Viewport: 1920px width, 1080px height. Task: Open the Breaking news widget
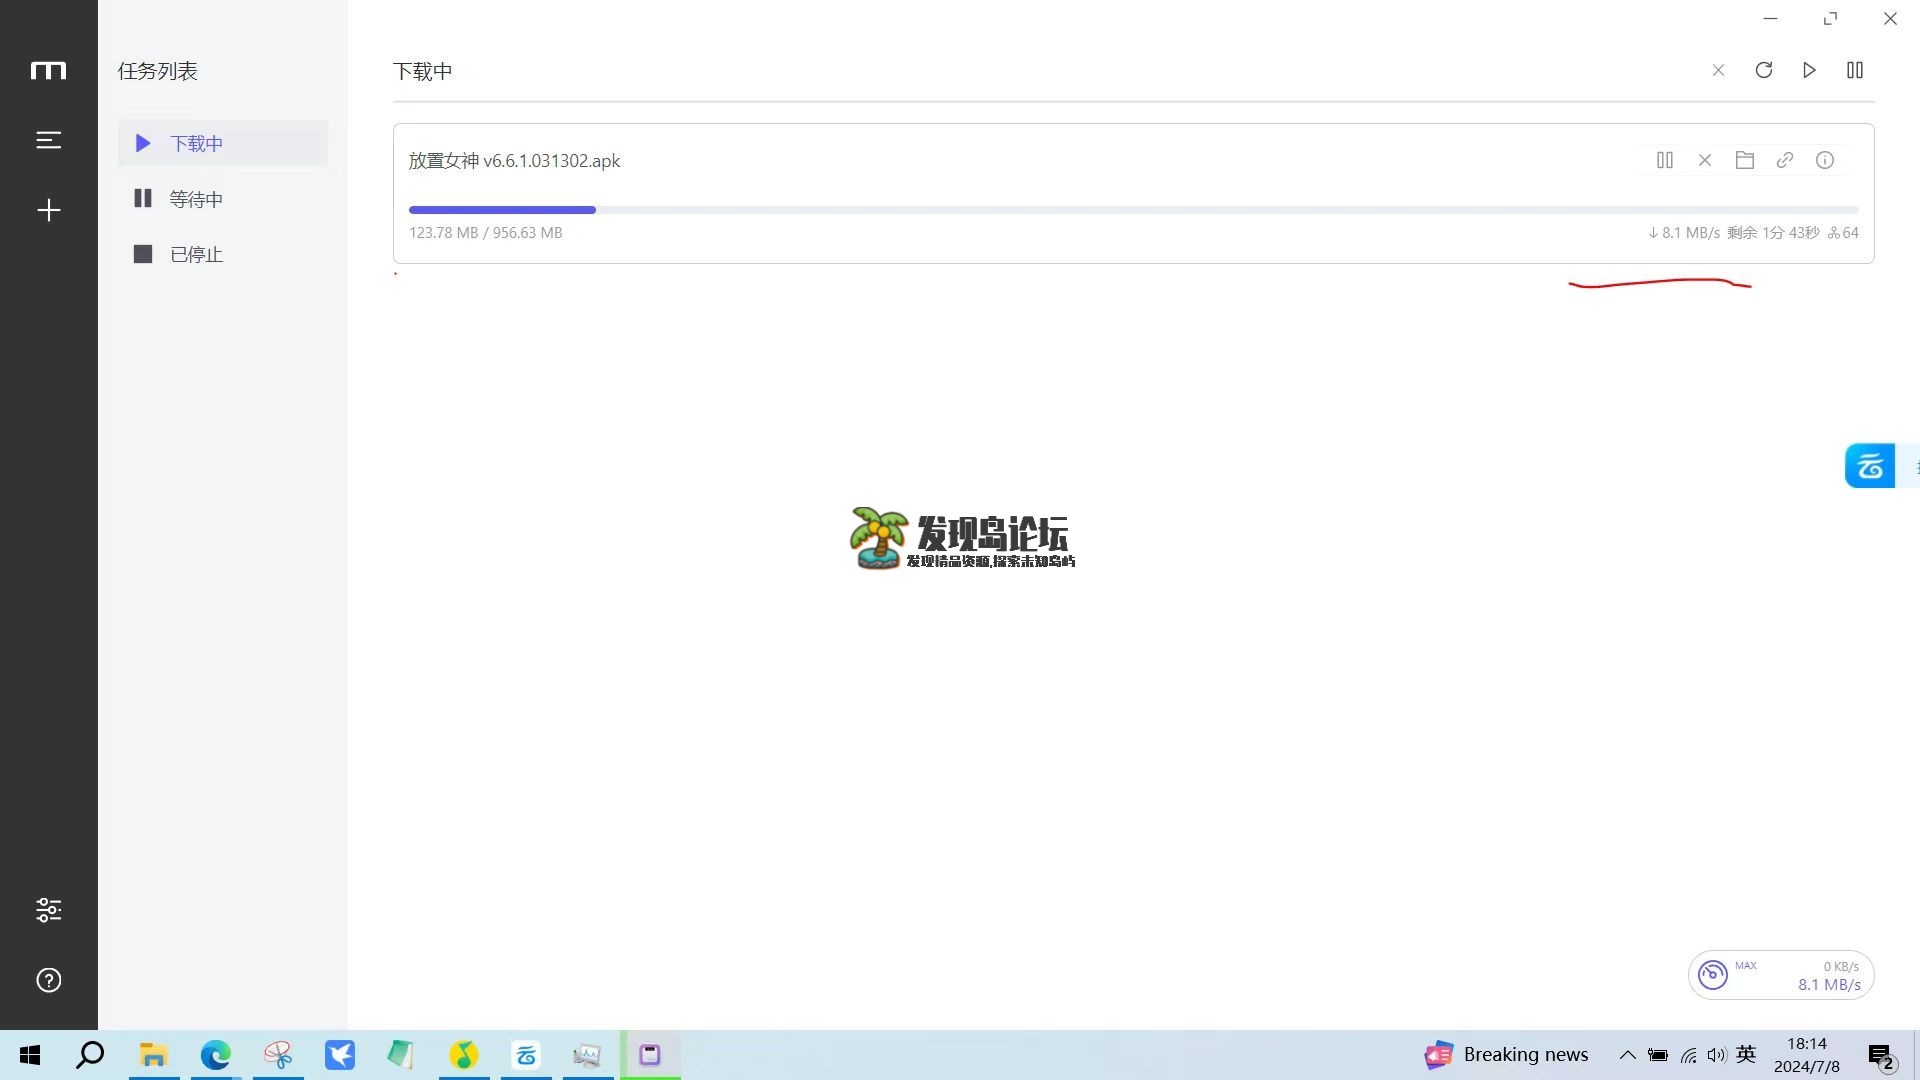[1507, 1055]
